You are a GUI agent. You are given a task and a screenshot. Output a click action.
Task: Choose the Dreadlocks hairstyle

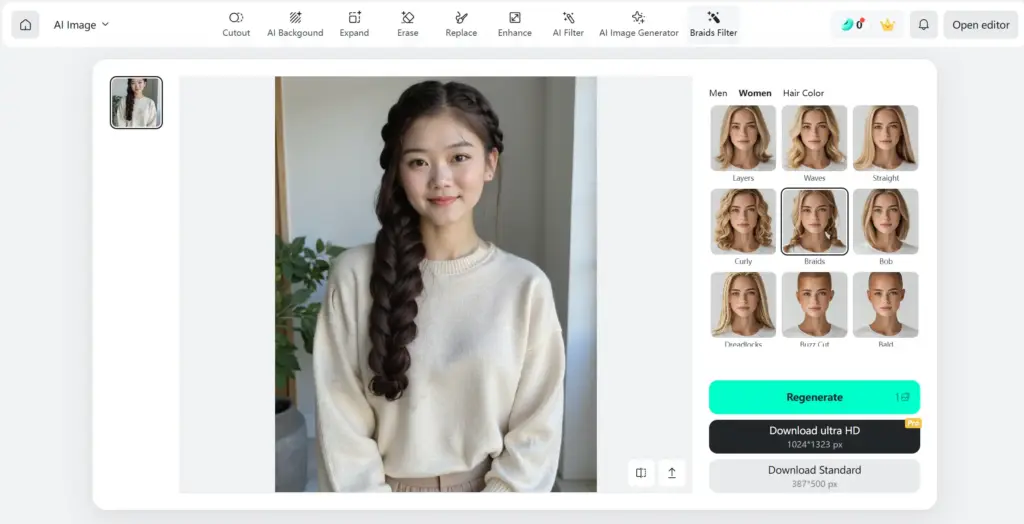pyautogui.click(x=743, y=305)
